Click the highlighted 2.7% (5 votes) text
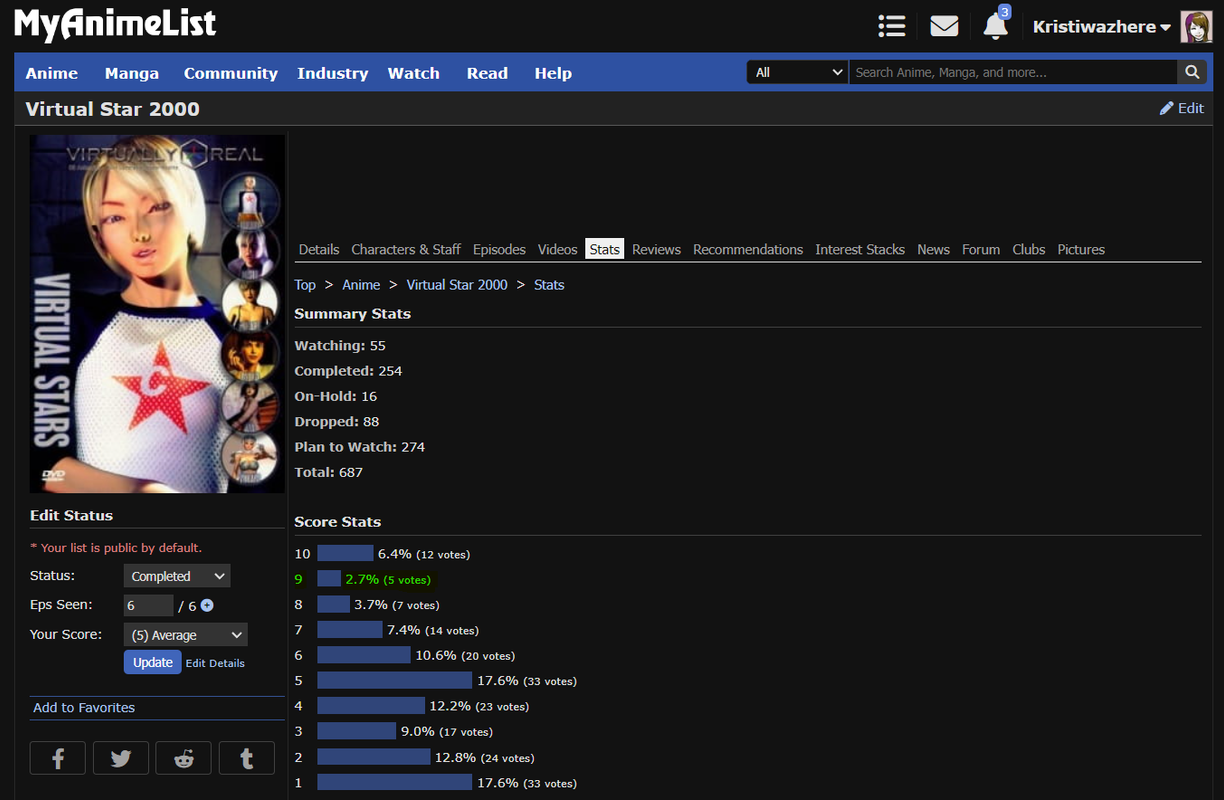 coord(388,579)
